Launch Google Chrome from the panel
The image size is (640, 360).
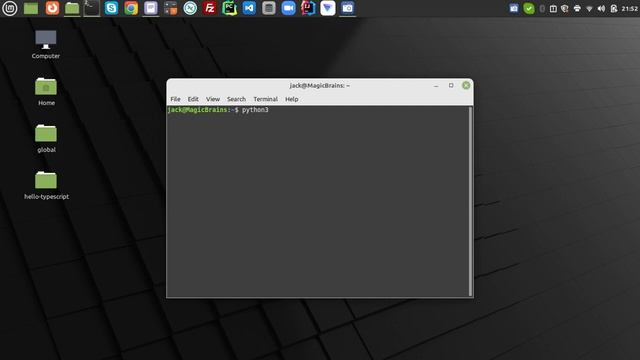click(131, 8)
